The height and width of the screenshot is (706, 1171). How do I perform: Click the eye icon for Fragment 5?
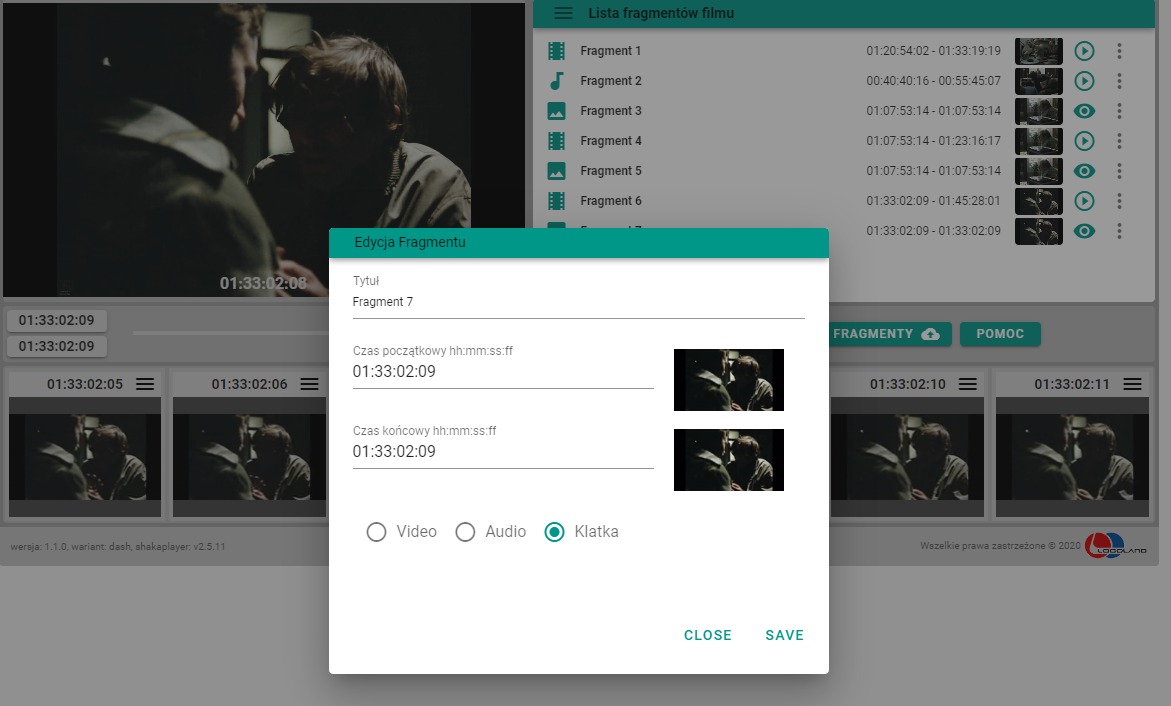point(1084,171)
